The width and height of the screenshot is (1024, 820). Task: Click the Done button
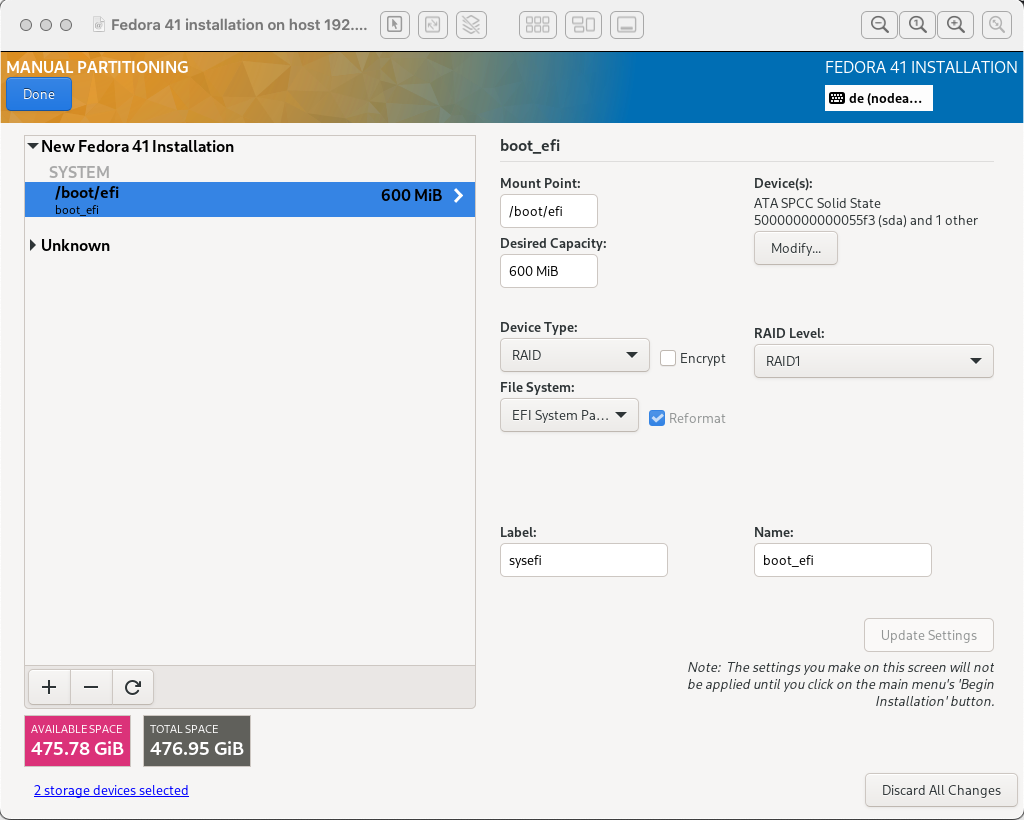[39, 94]
